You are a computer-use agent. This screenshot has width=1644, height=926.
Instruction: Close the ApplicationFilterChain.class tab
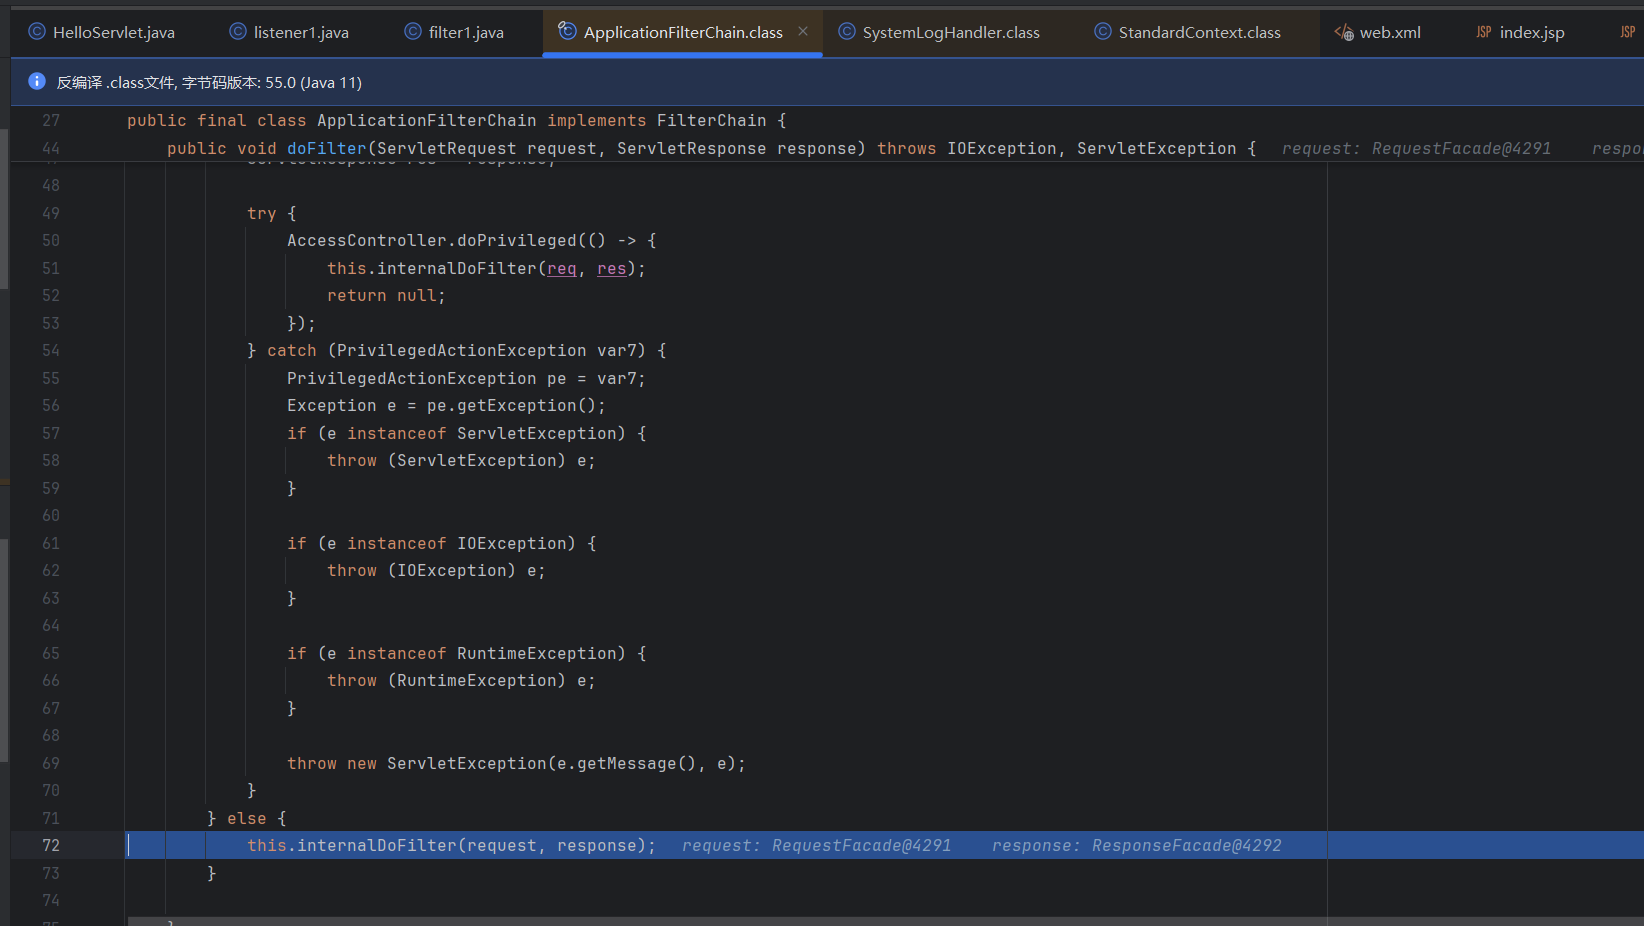(x=803, y=32)
